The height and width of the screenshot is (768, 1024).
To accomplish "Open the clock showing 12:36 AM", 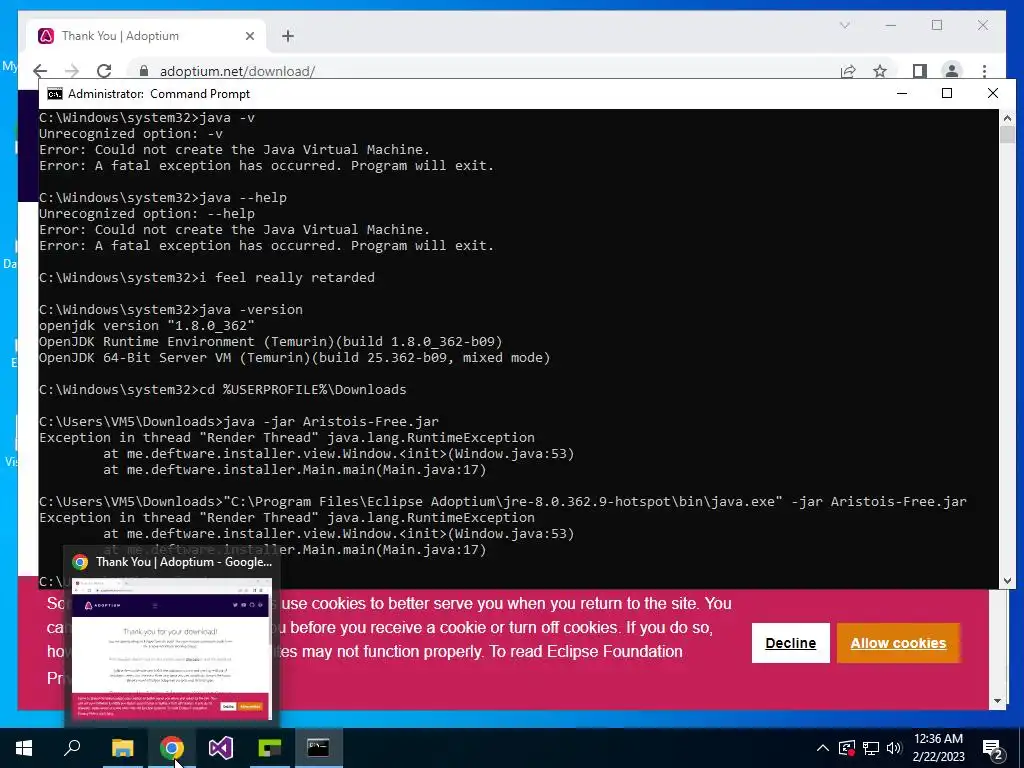I will (938, 748).
